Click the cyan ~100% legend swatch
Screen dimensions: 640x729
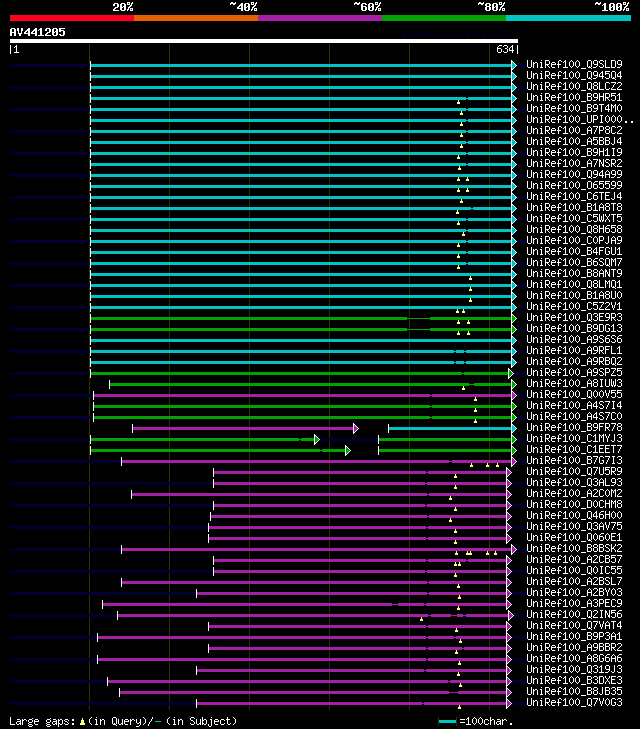[x=568, y=18]
